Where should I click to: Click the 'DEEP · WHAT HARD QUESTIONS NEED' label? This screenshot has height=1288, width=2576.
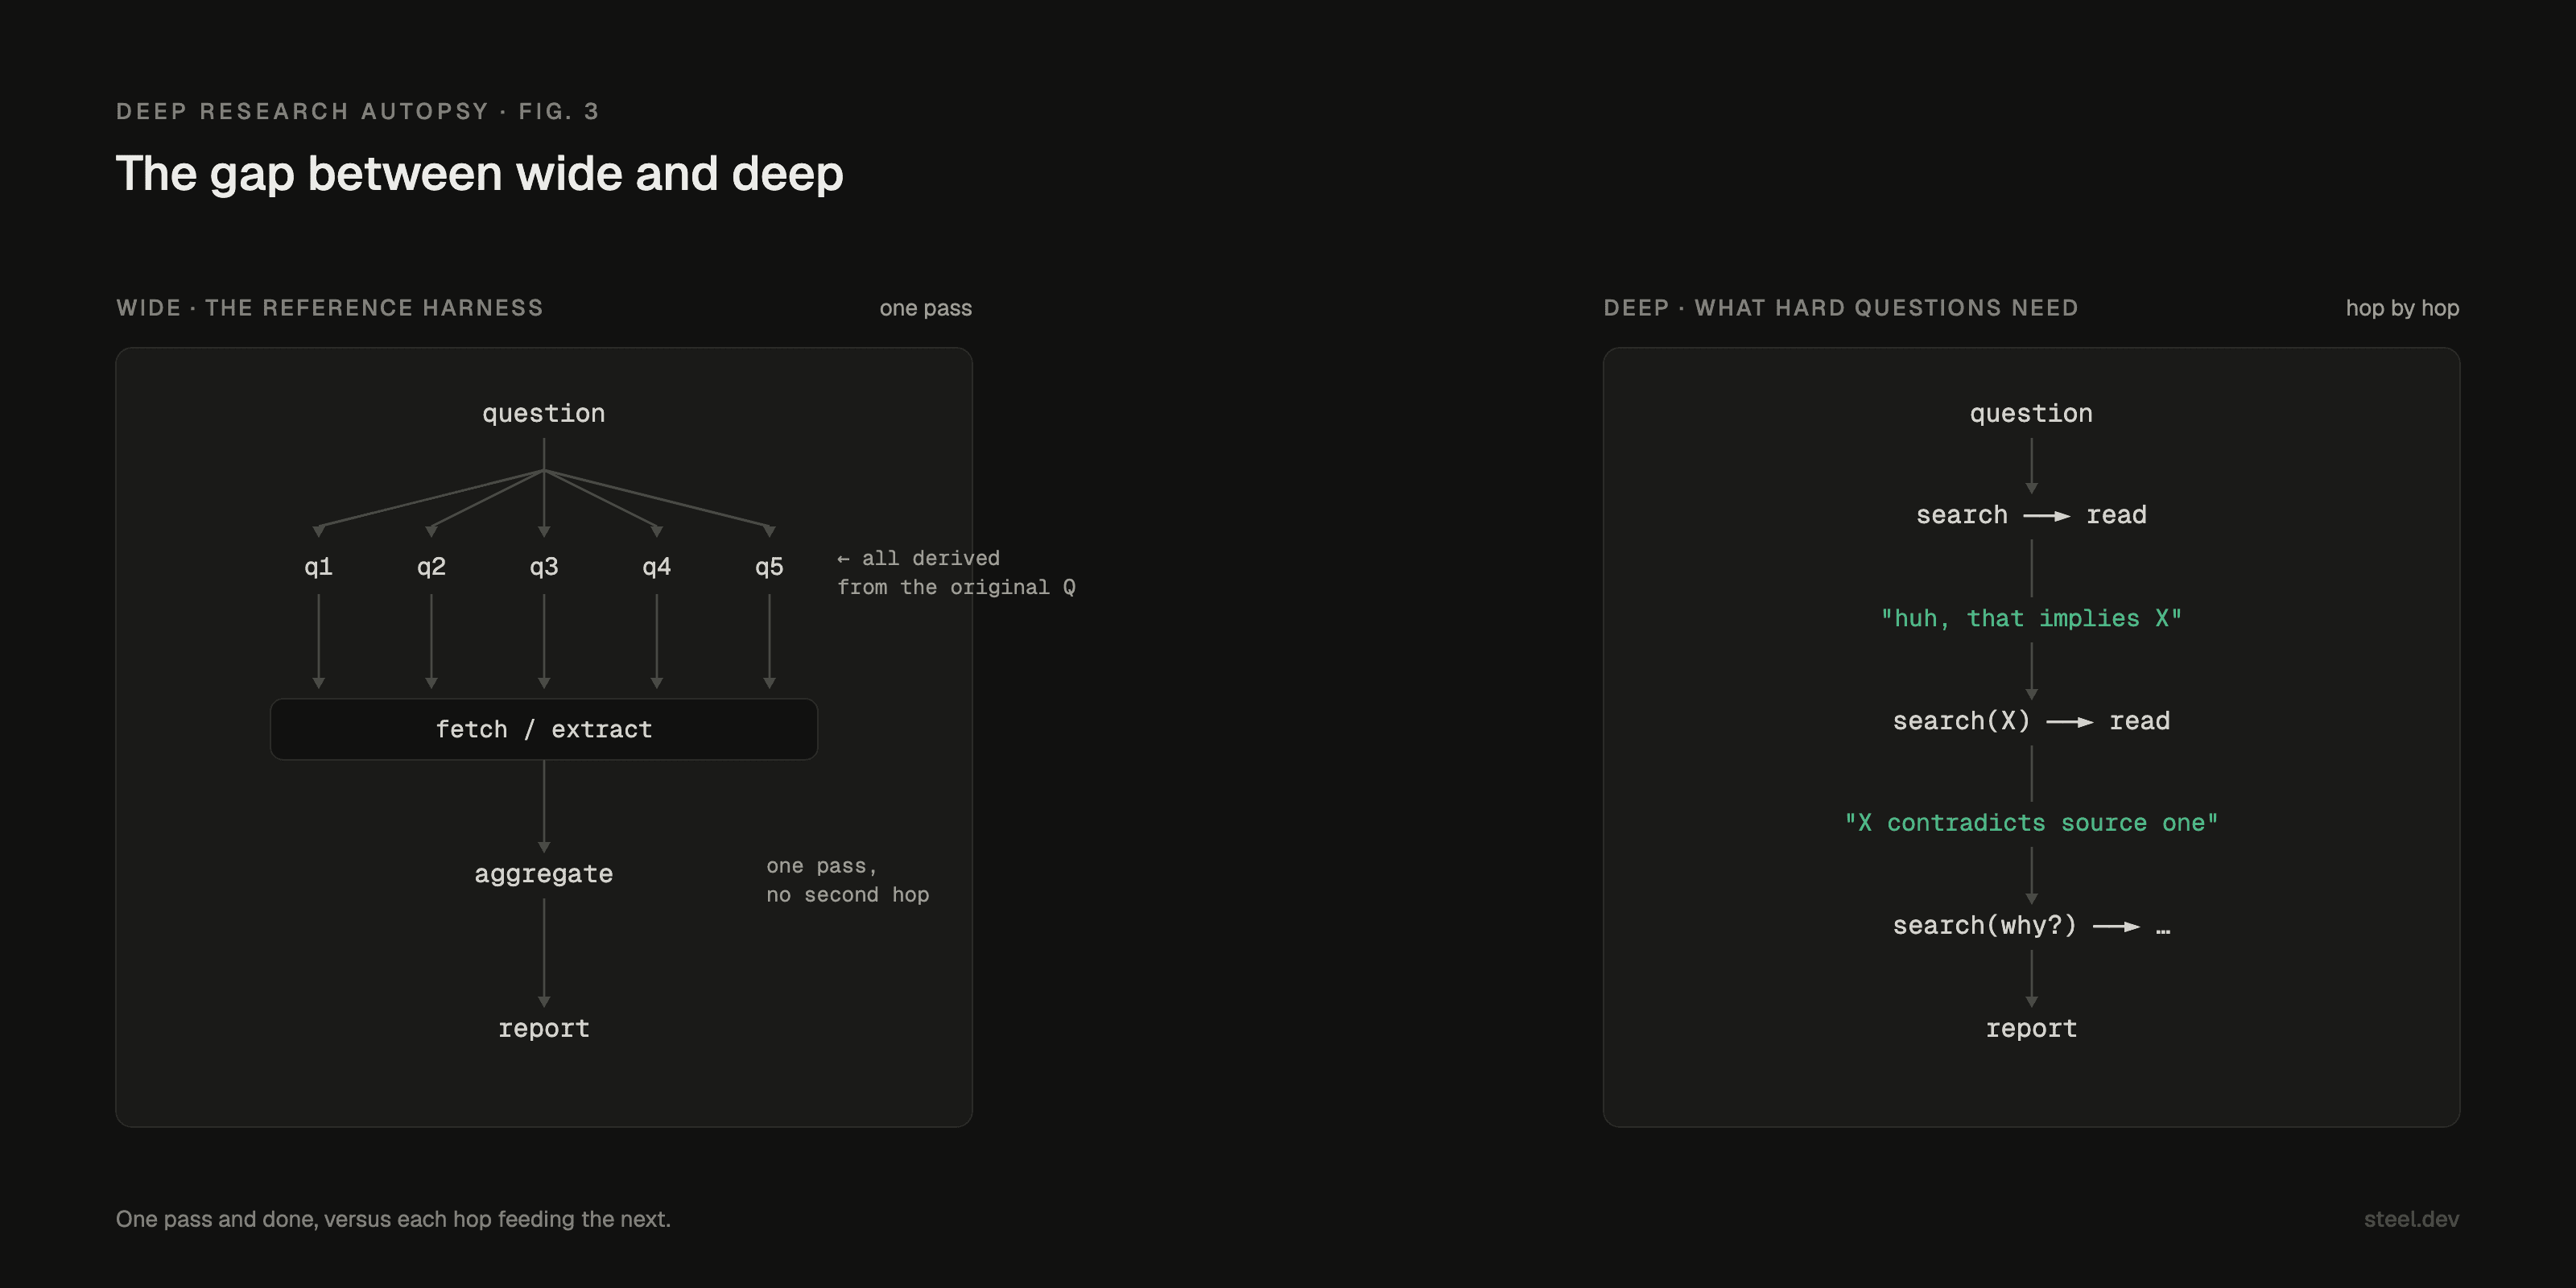click(x=1841, y=308)
